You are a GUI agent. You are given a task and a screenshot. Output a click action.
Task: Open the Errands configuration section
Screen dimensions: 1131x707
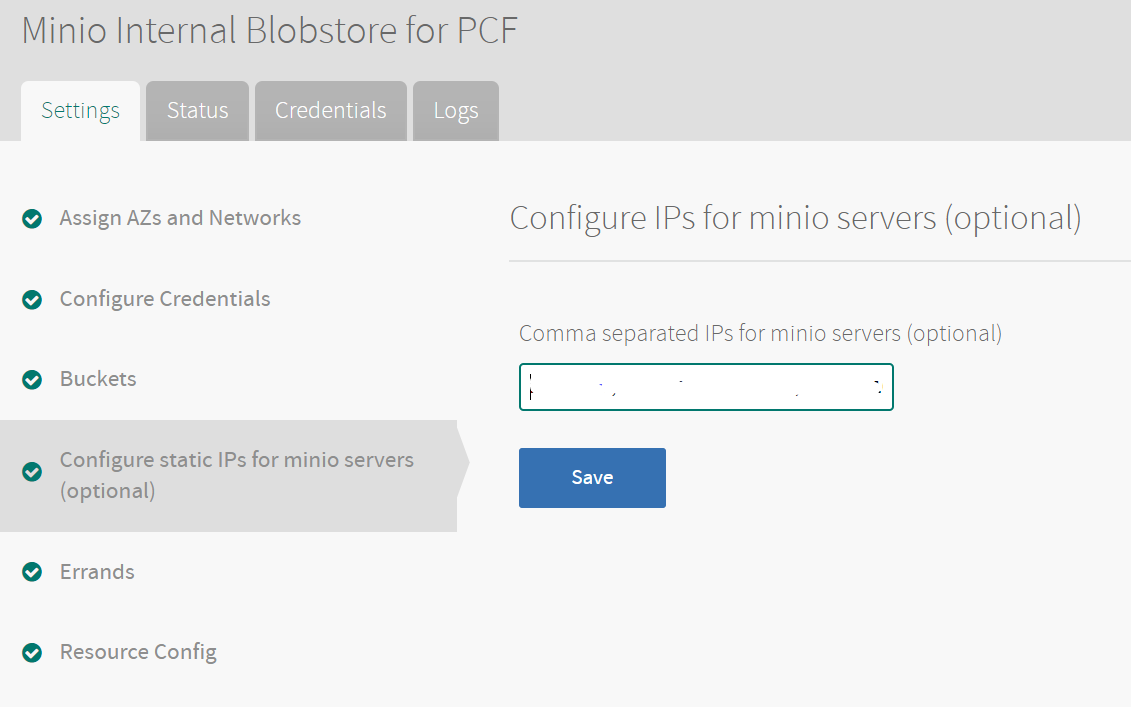pos(97,571)
